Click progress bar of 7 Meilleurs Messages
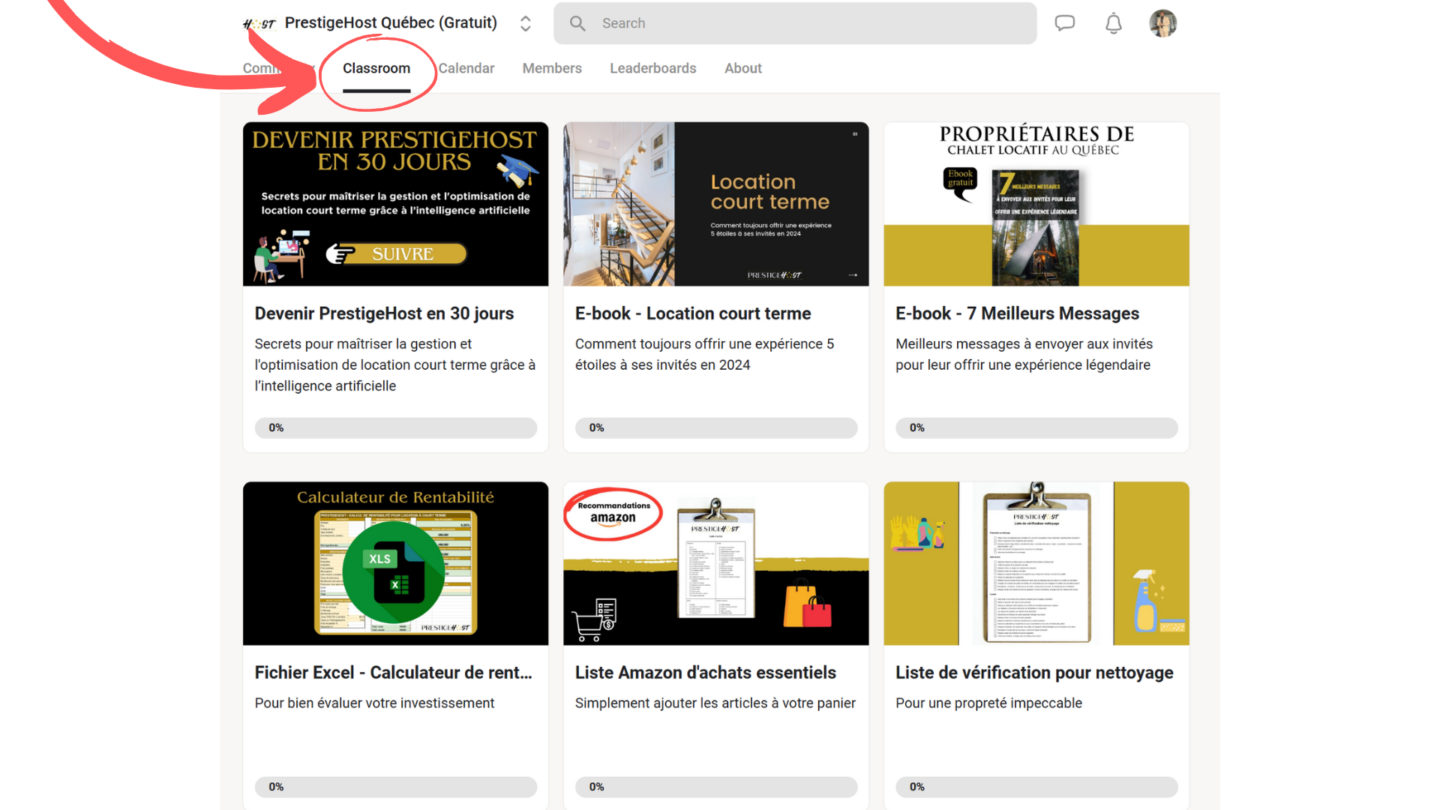The width and height of the screenshot is (1440, 810). pyautogui.click(x=1037, y=428)
